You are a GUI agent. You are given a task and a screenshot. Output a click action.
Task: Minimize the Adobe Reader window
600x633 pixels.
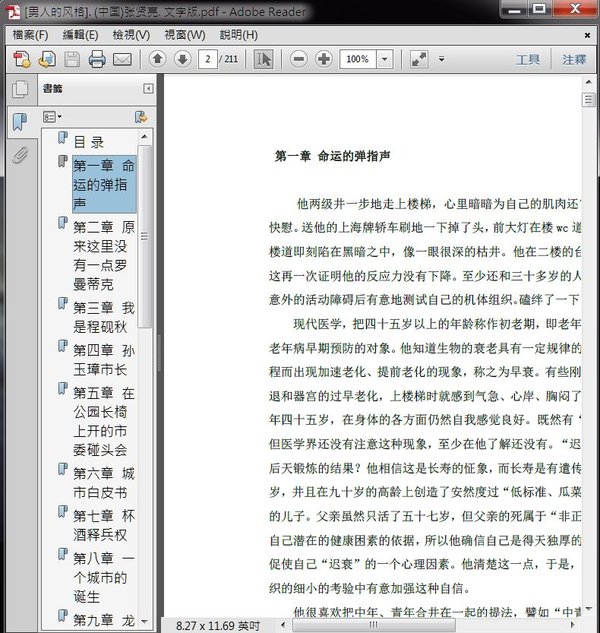coord(514,9)
